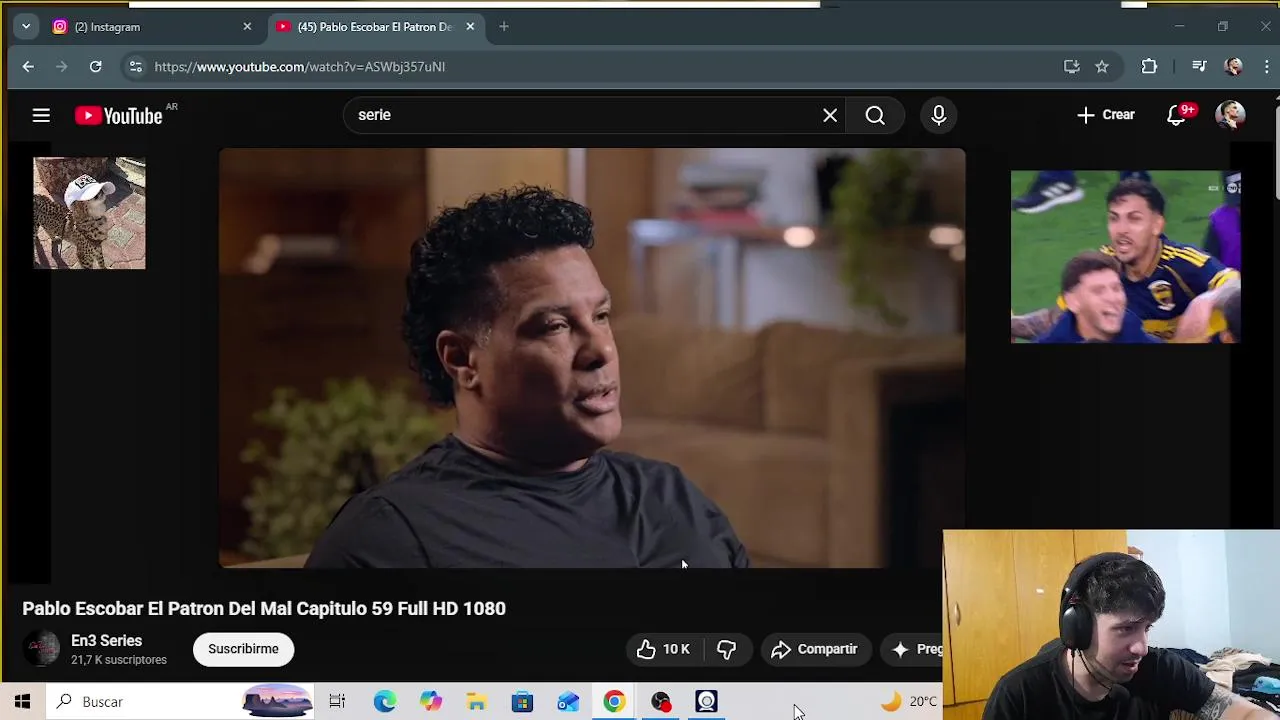Open the cat thumbnail on the left
1280x720 pixels.
pyautogui.click(x=89, y=213)
